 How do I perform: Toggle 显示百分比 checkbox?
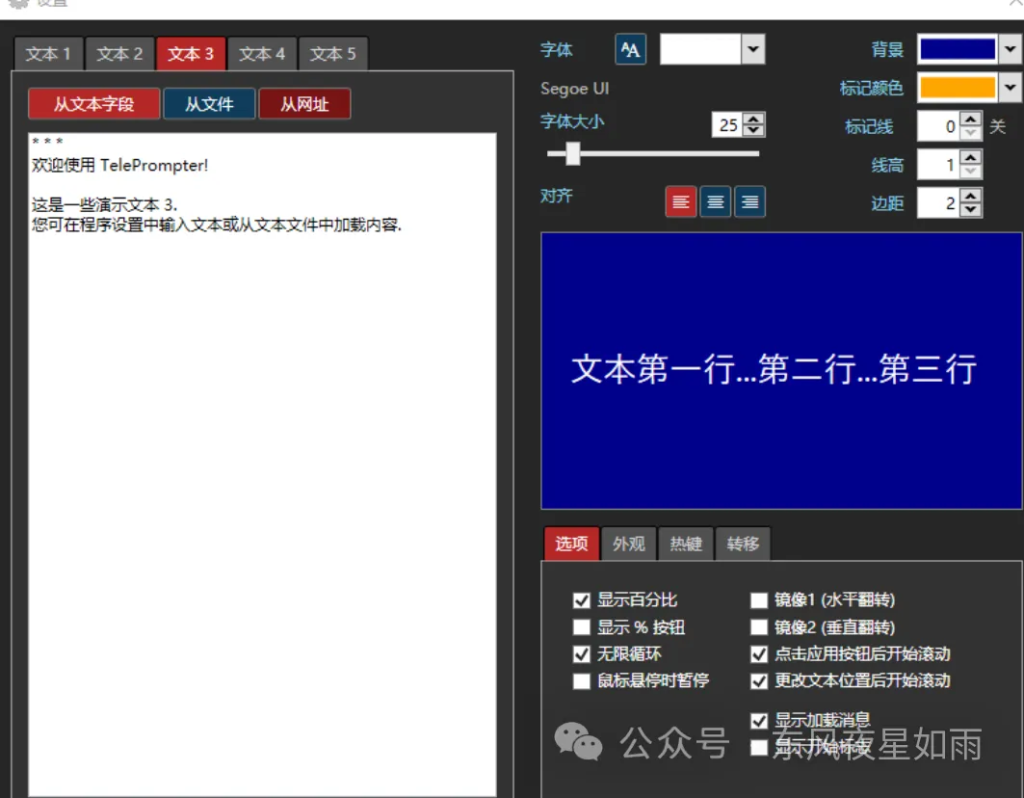[x=581, y=600]
